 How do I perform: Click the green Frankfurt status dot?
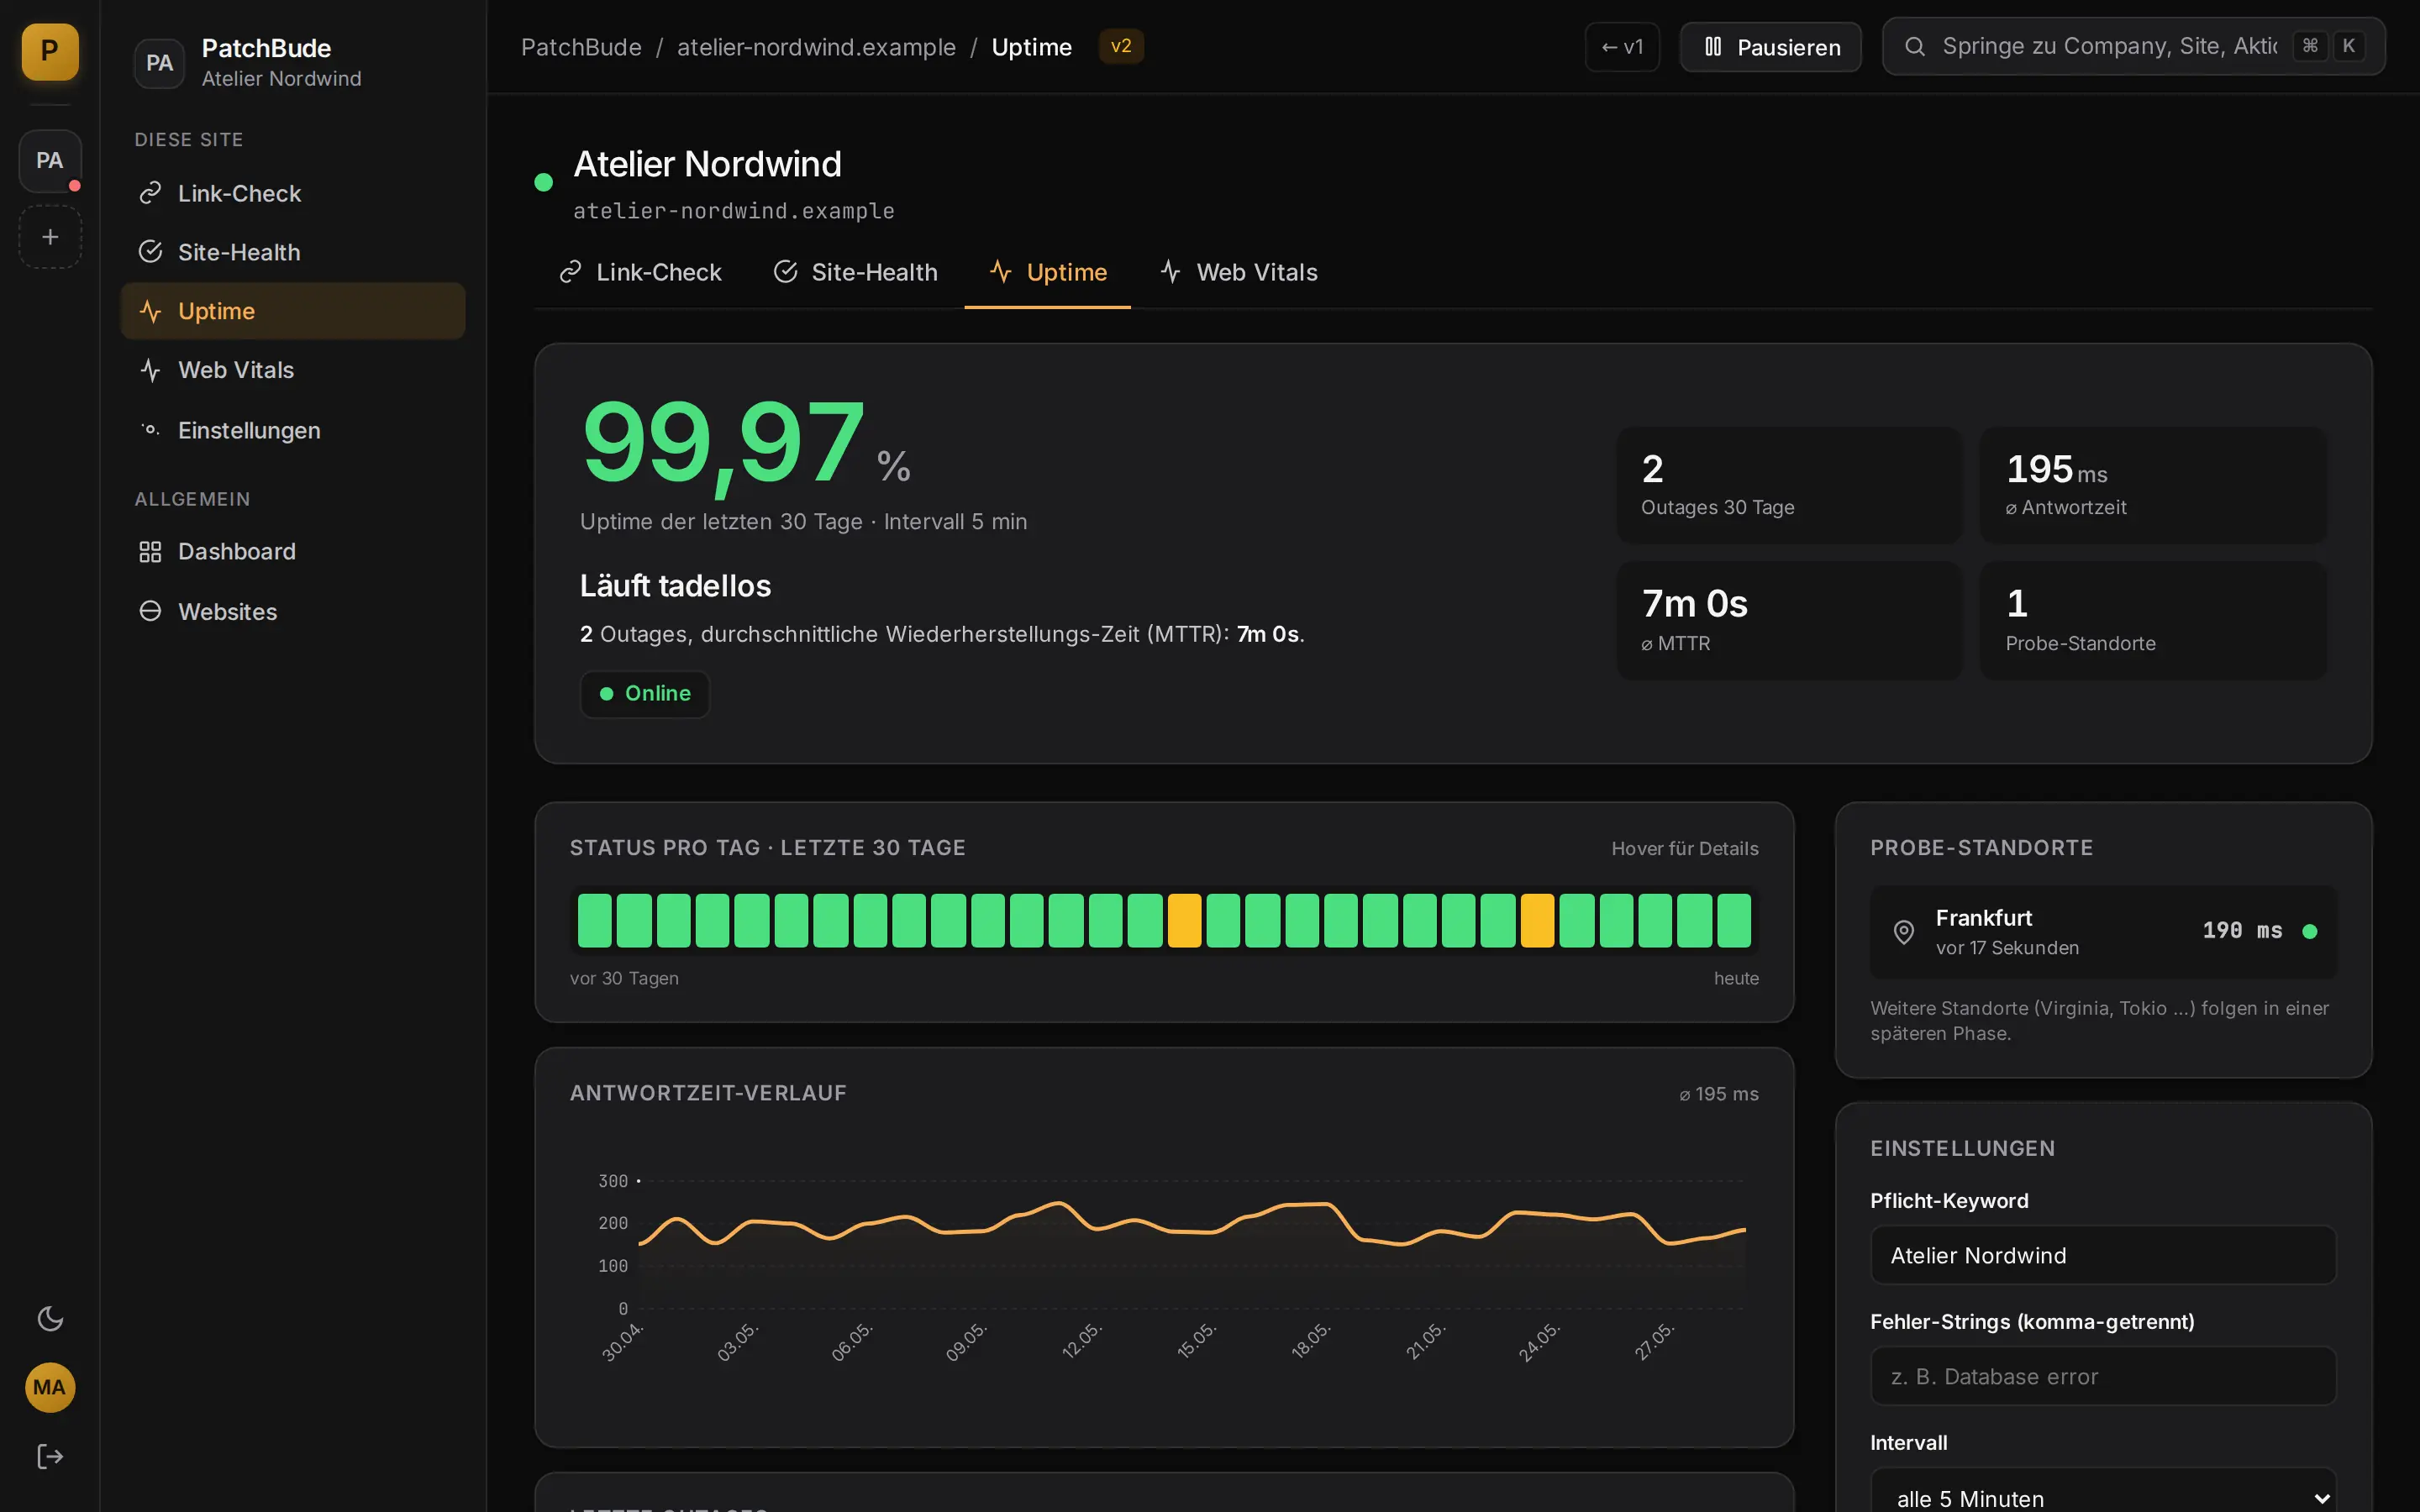2310,931
